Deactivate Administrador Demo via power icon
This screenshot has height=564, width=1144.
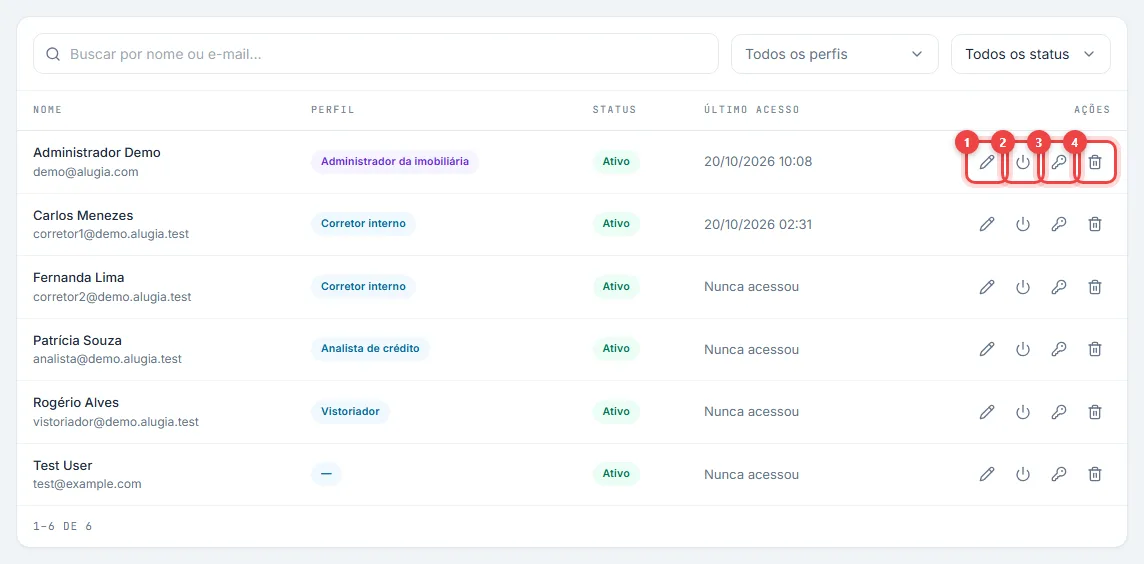tap(1023, 162)
